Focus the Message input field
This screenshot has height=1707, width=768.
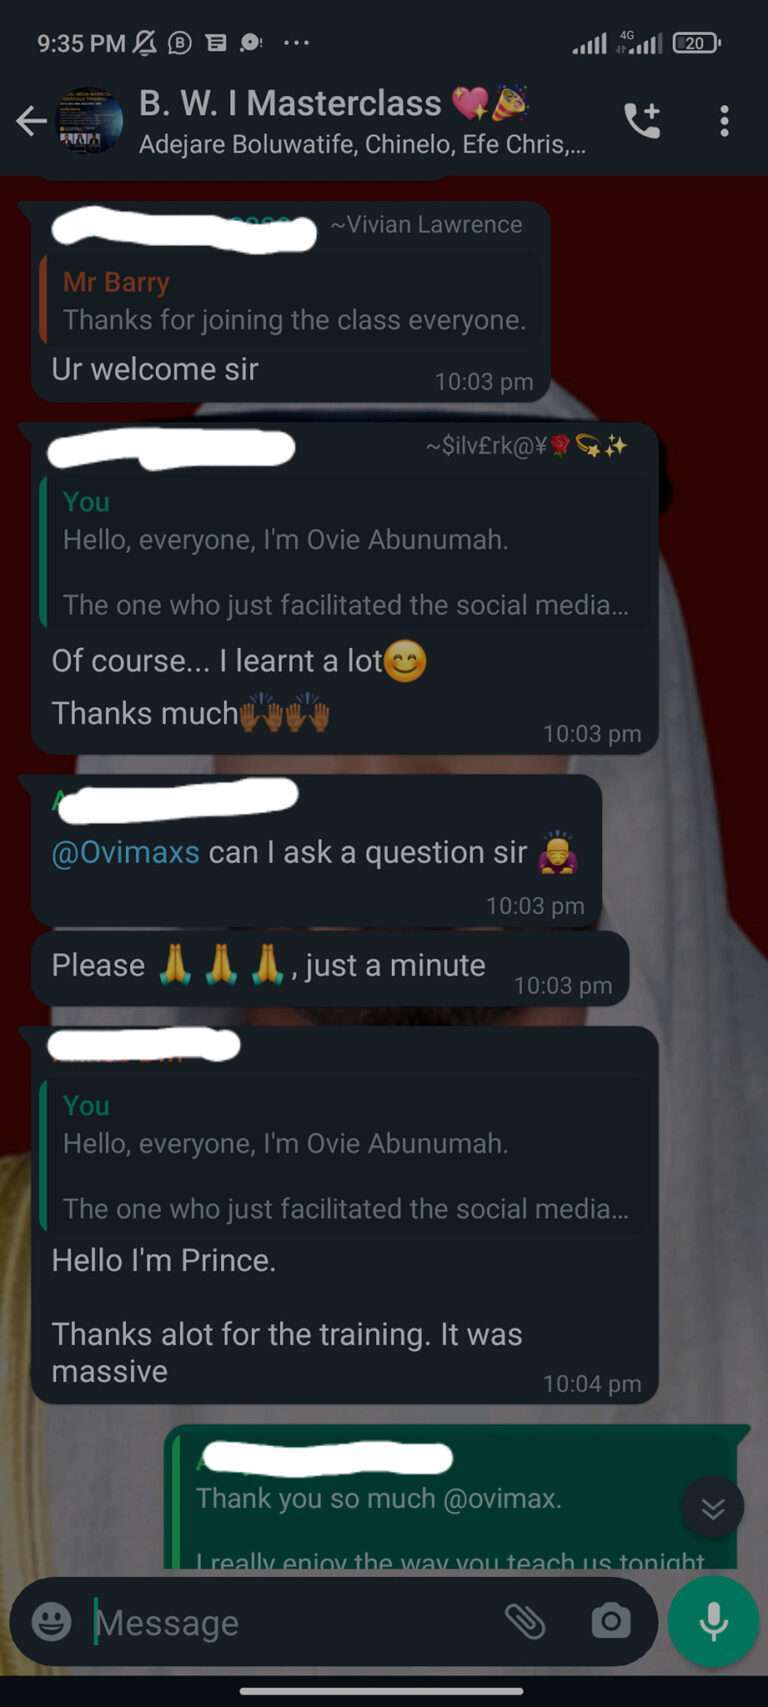pyautogui.click(x=290, y=1621)
